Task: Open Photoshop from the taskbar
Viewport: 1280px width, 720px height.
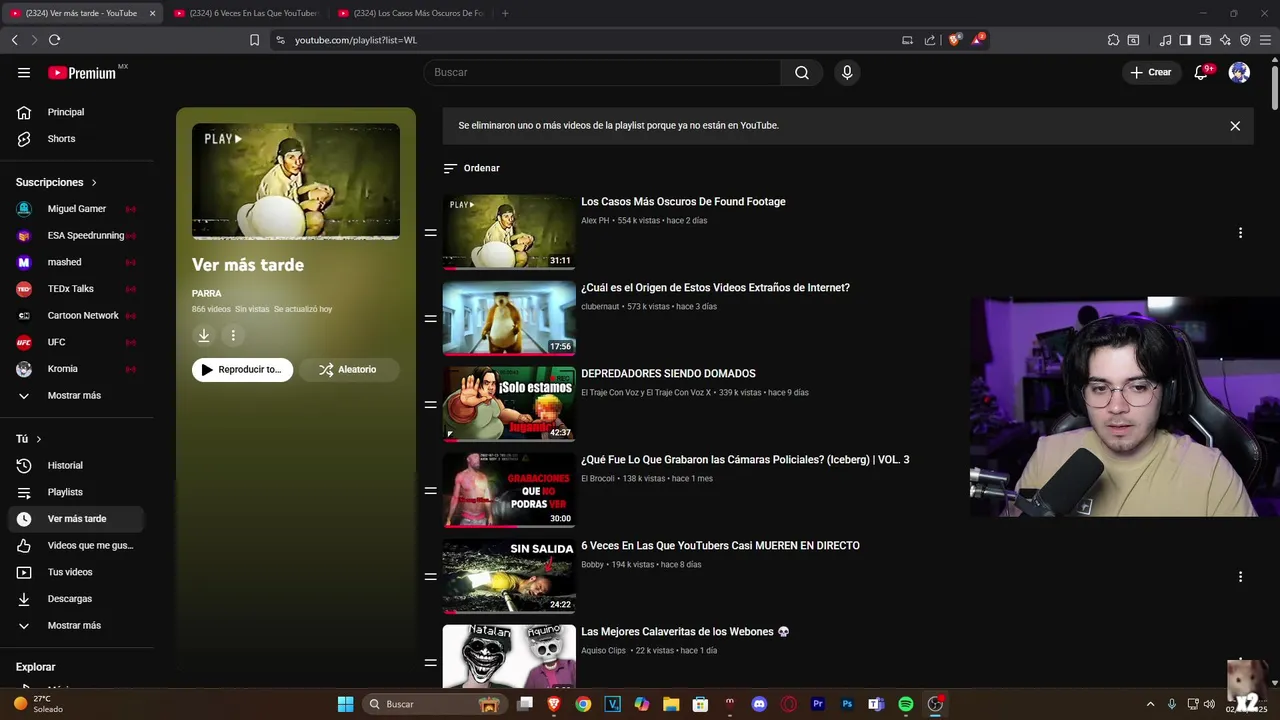Action: click(x=847, y=704)
